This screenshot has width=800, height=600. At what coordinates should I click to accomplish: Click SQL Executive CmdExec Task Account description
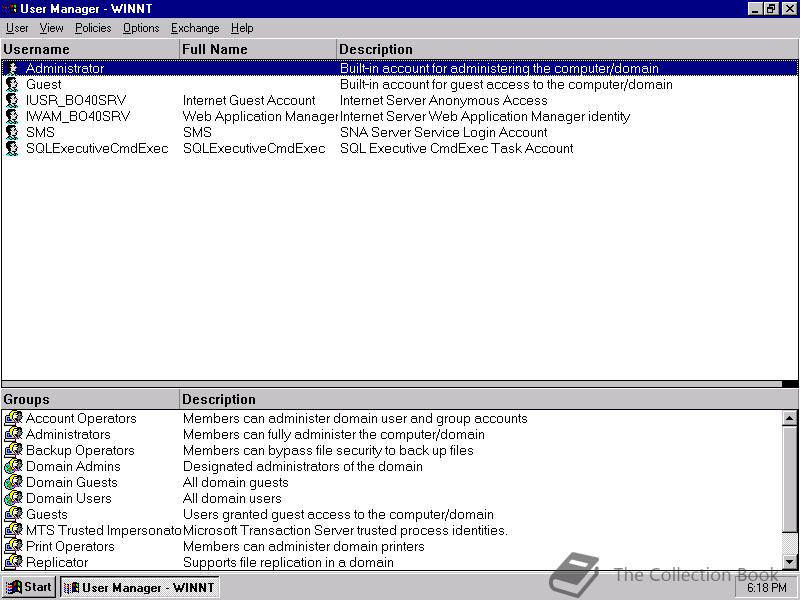point(457,148)
